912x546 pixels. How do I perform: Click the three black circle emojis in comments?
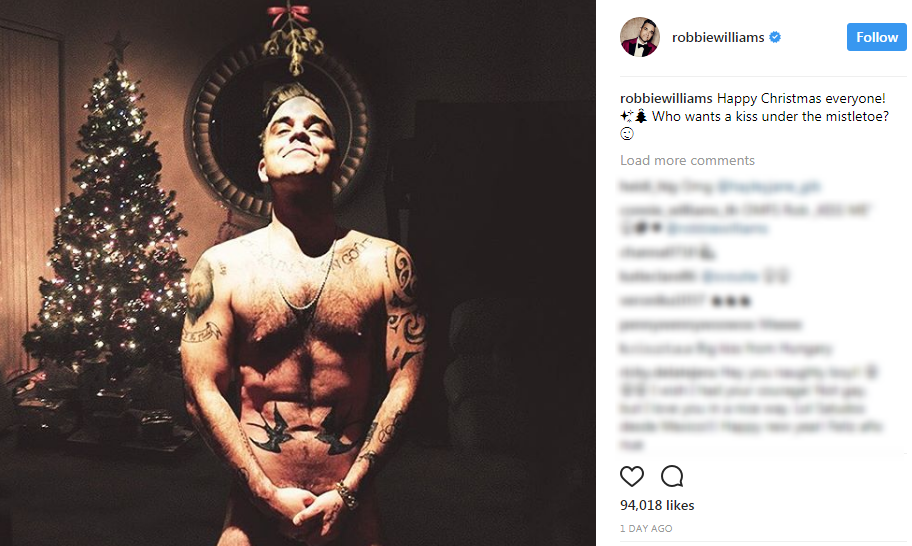[x=732, y=301]
